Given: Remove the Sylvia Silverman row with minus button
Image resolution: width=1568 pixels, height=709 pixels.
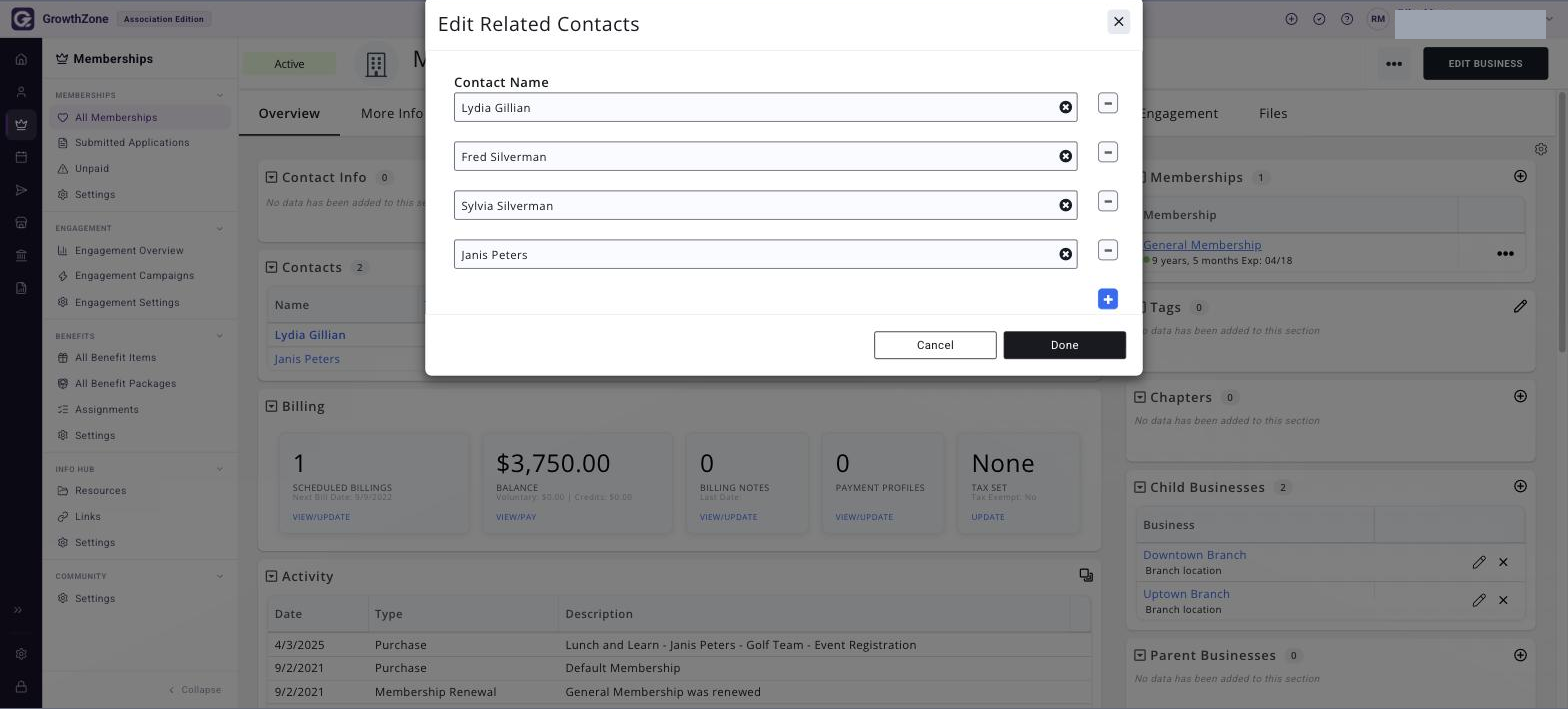Looking at the screenshot, I should 1107,201.
